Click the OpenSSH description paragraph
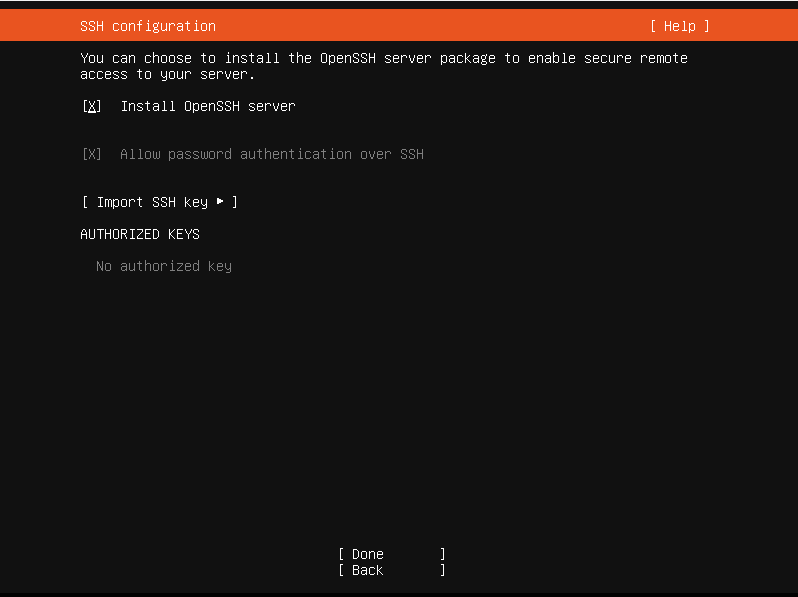The image size is (798, 597). coord(384,66)
